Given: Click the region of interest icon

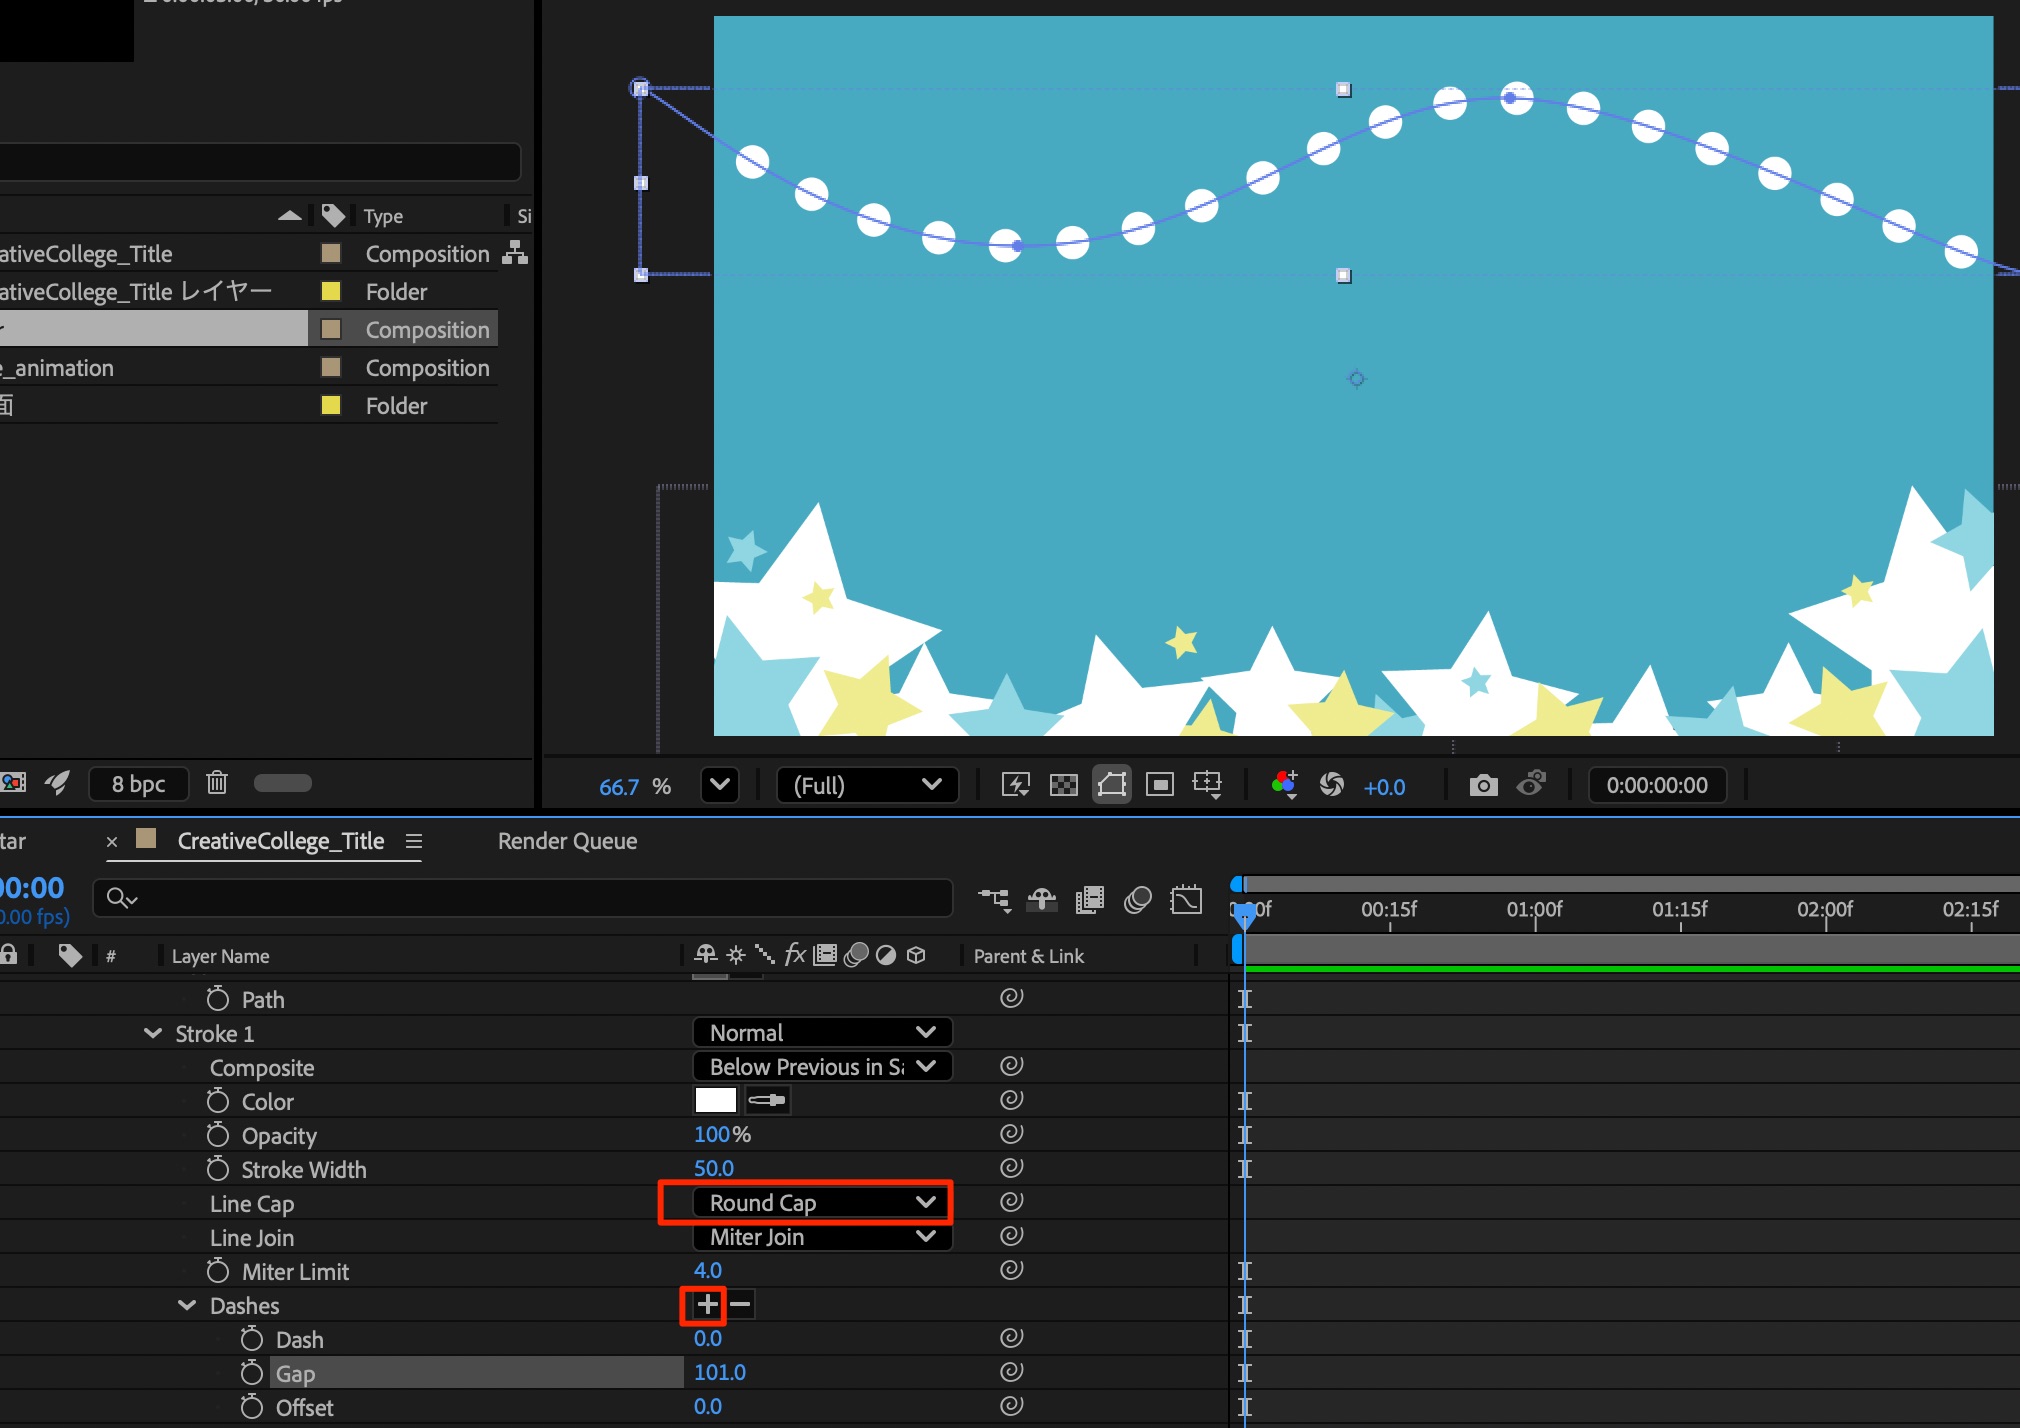Looking at the screenshot, I should (x=1159, y=785).
